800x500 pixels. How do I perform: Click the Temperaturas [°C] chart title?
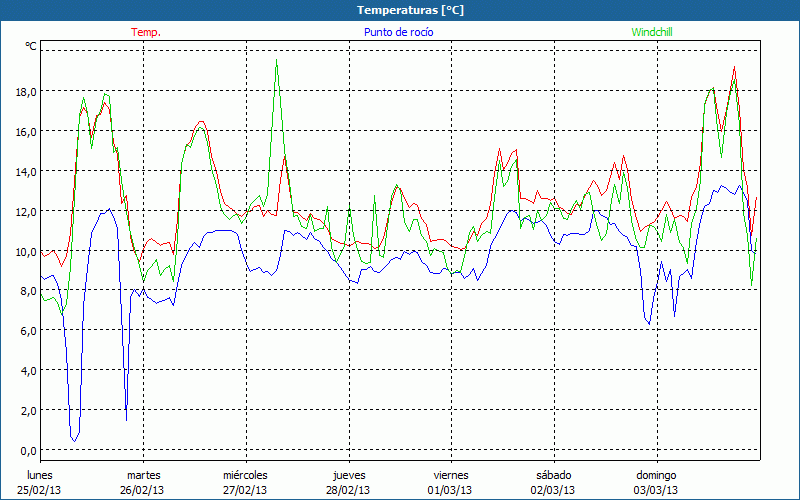tap(411, 10)
